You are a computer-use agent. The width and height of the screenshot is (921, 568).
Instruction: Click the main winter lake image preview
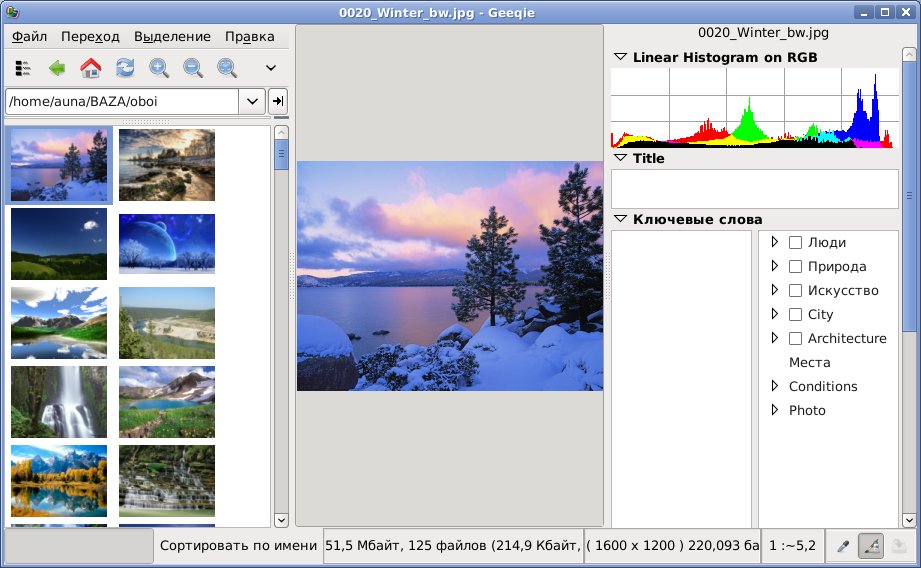click(x=450, y=276)
